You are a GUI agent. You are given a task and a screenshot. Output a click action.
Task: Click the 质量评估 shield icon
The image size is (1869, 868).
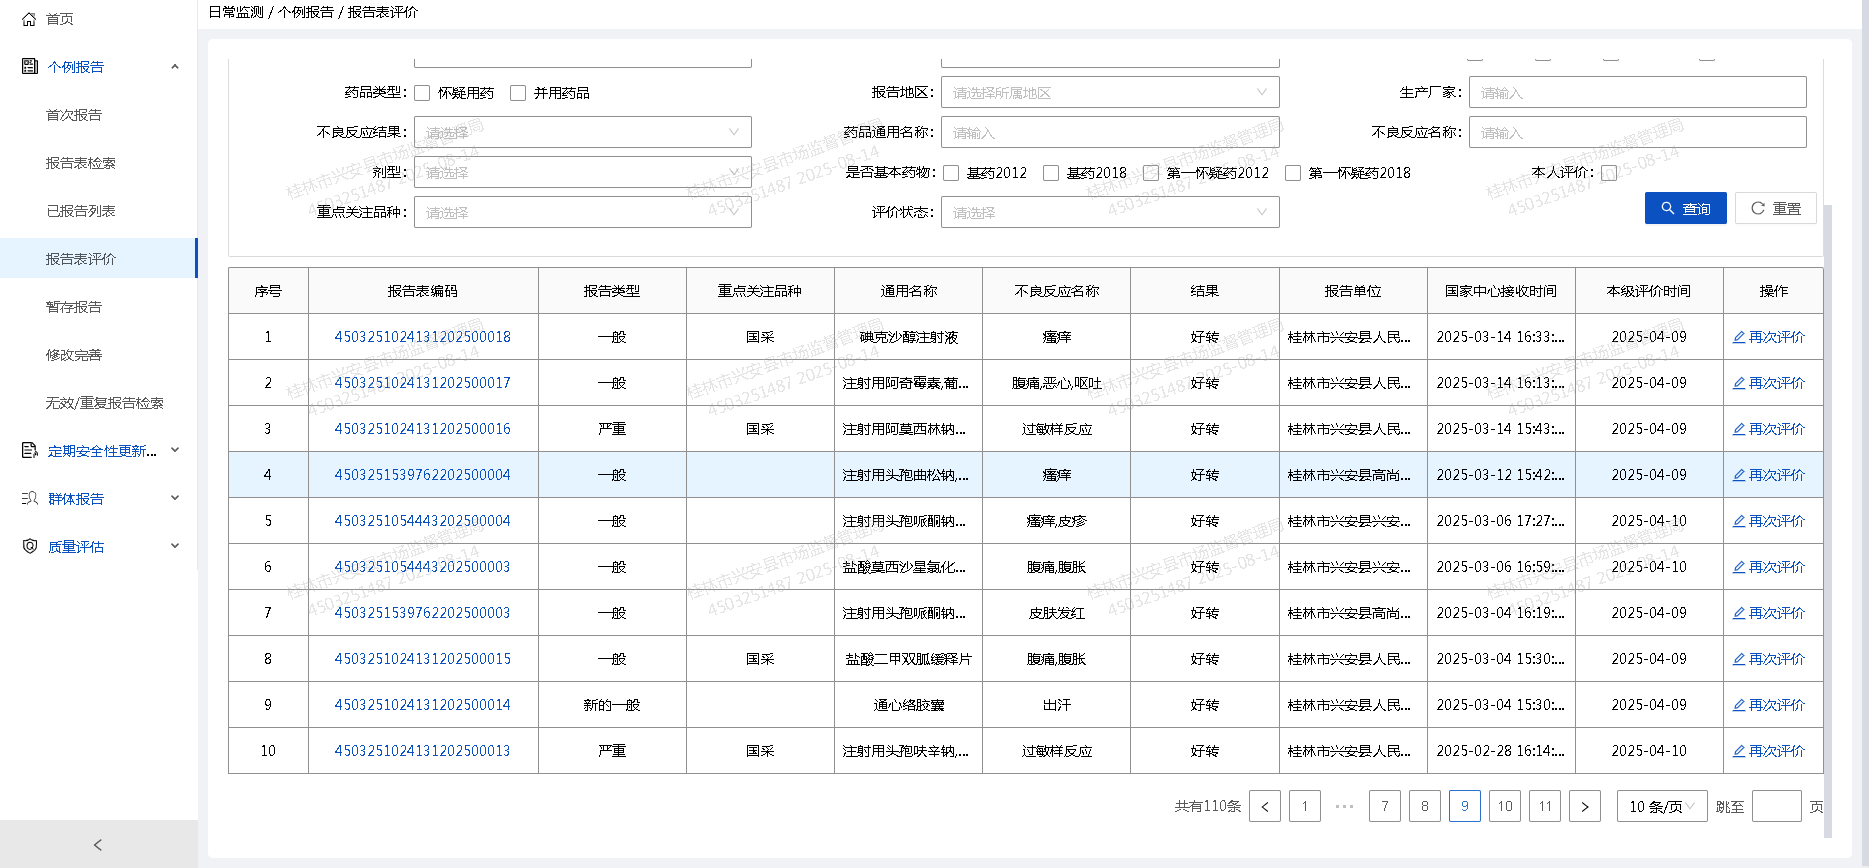tap(29, 547)
